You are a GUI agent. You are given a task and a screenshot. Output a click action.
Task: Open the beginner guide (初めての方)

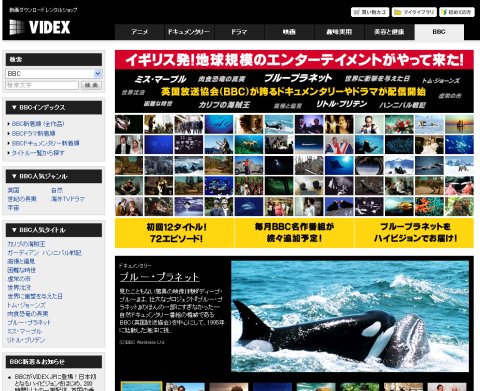pyautogui.click(x=456, y=12)
